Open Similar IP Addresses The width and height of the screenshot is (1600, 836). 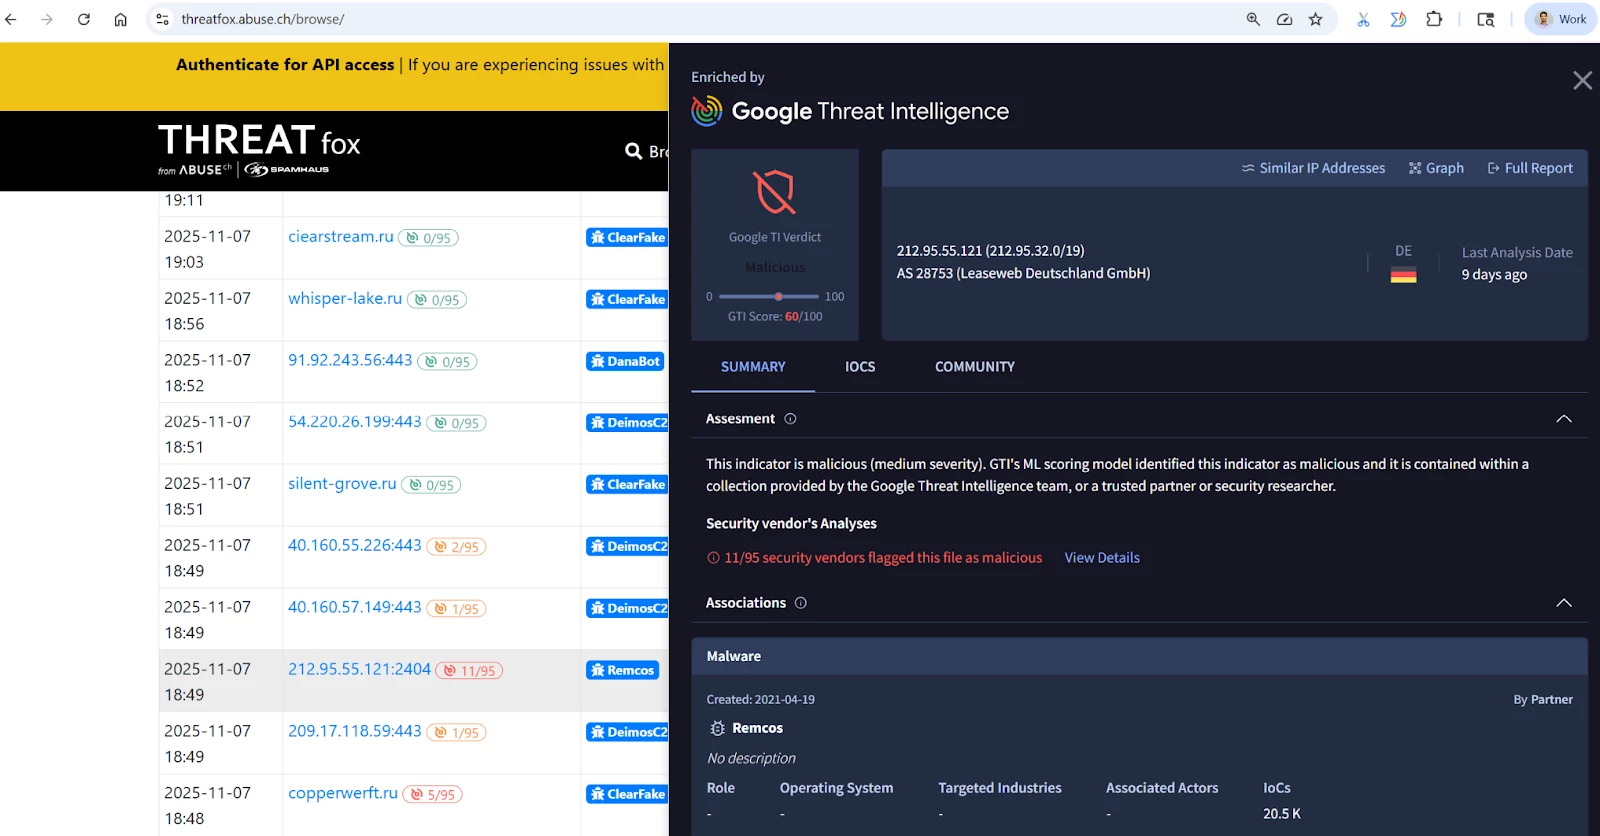(x=1313, y=168)
